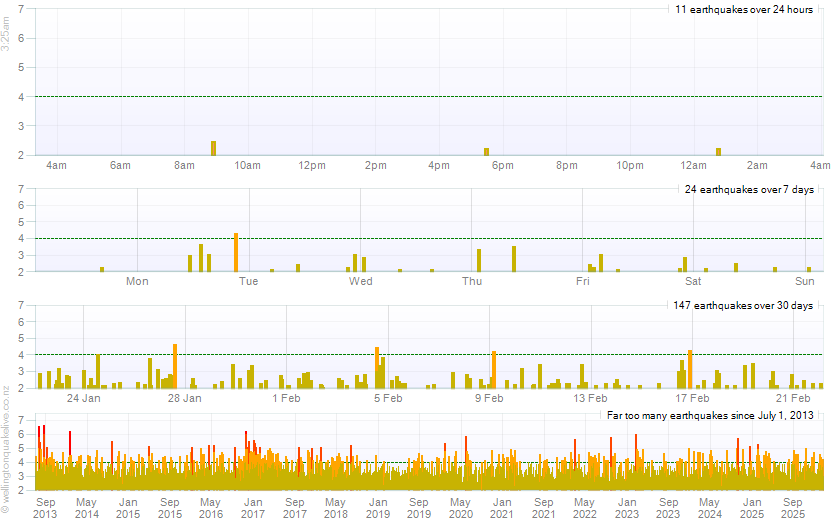Select the earthquake bar after 12am in top chart
835x530 pixels.
tap(718, 151)
